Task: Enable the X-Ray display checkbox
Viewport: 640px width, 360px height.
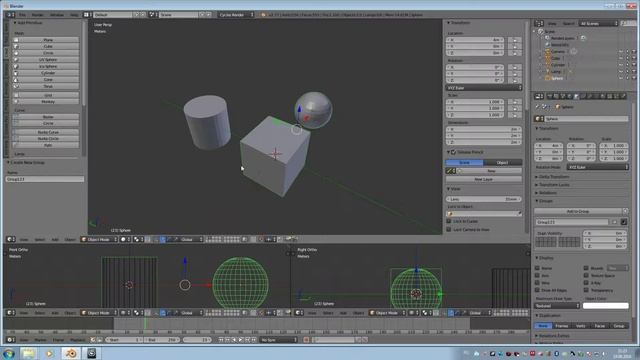Action: click(586, 283)
